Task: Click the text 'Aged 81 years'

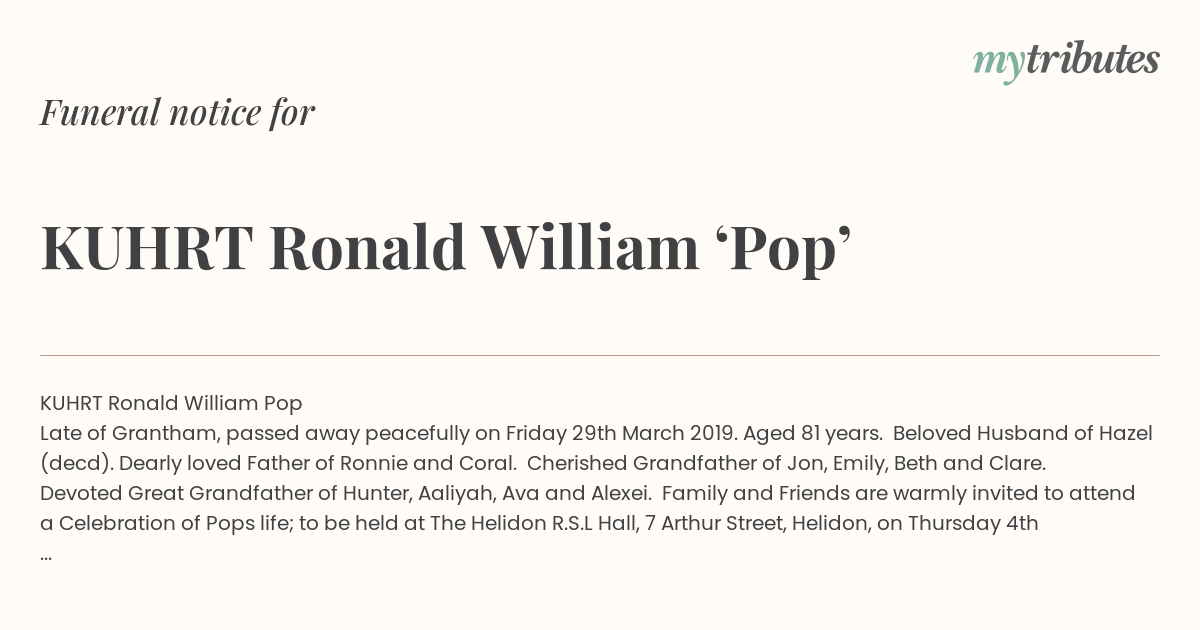Action: tap(811, 433)
